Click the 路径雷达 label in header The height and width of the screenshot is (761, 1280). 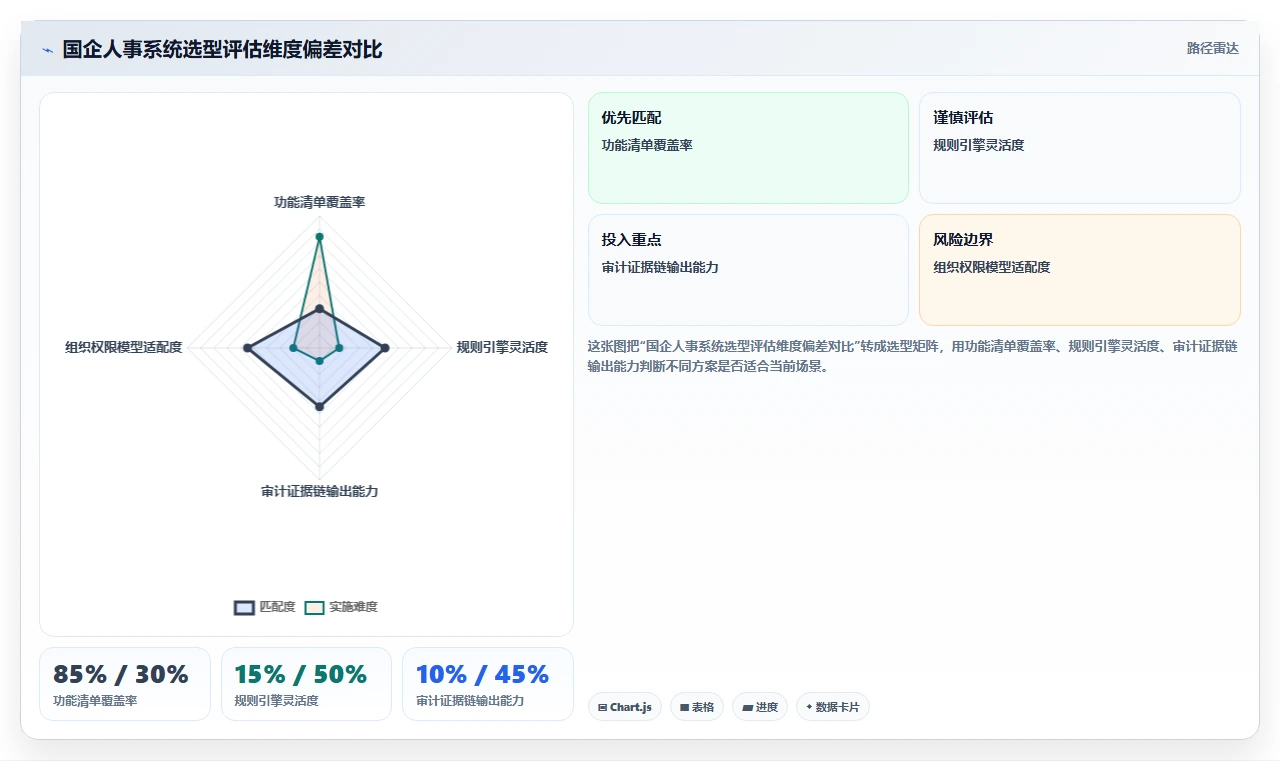1212,48
